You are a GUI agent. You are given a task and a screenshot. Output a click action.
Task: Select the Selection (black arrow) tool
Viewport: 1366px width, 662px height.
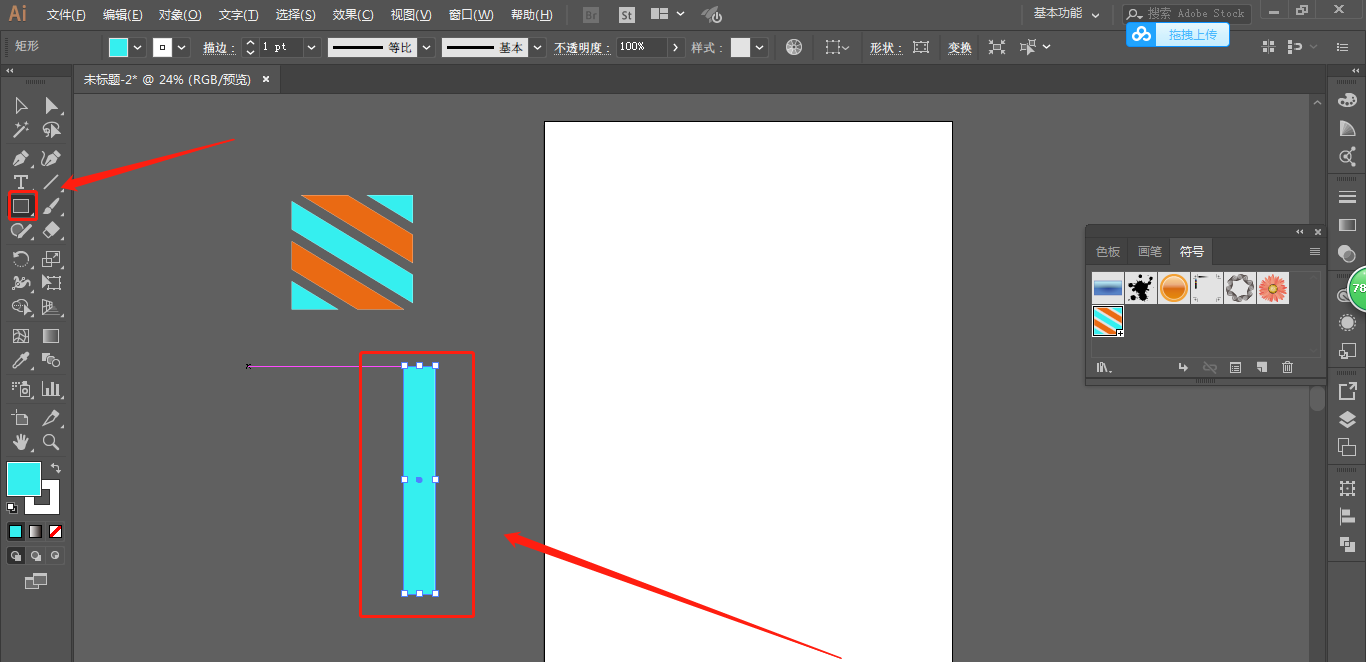click(21, 106)
